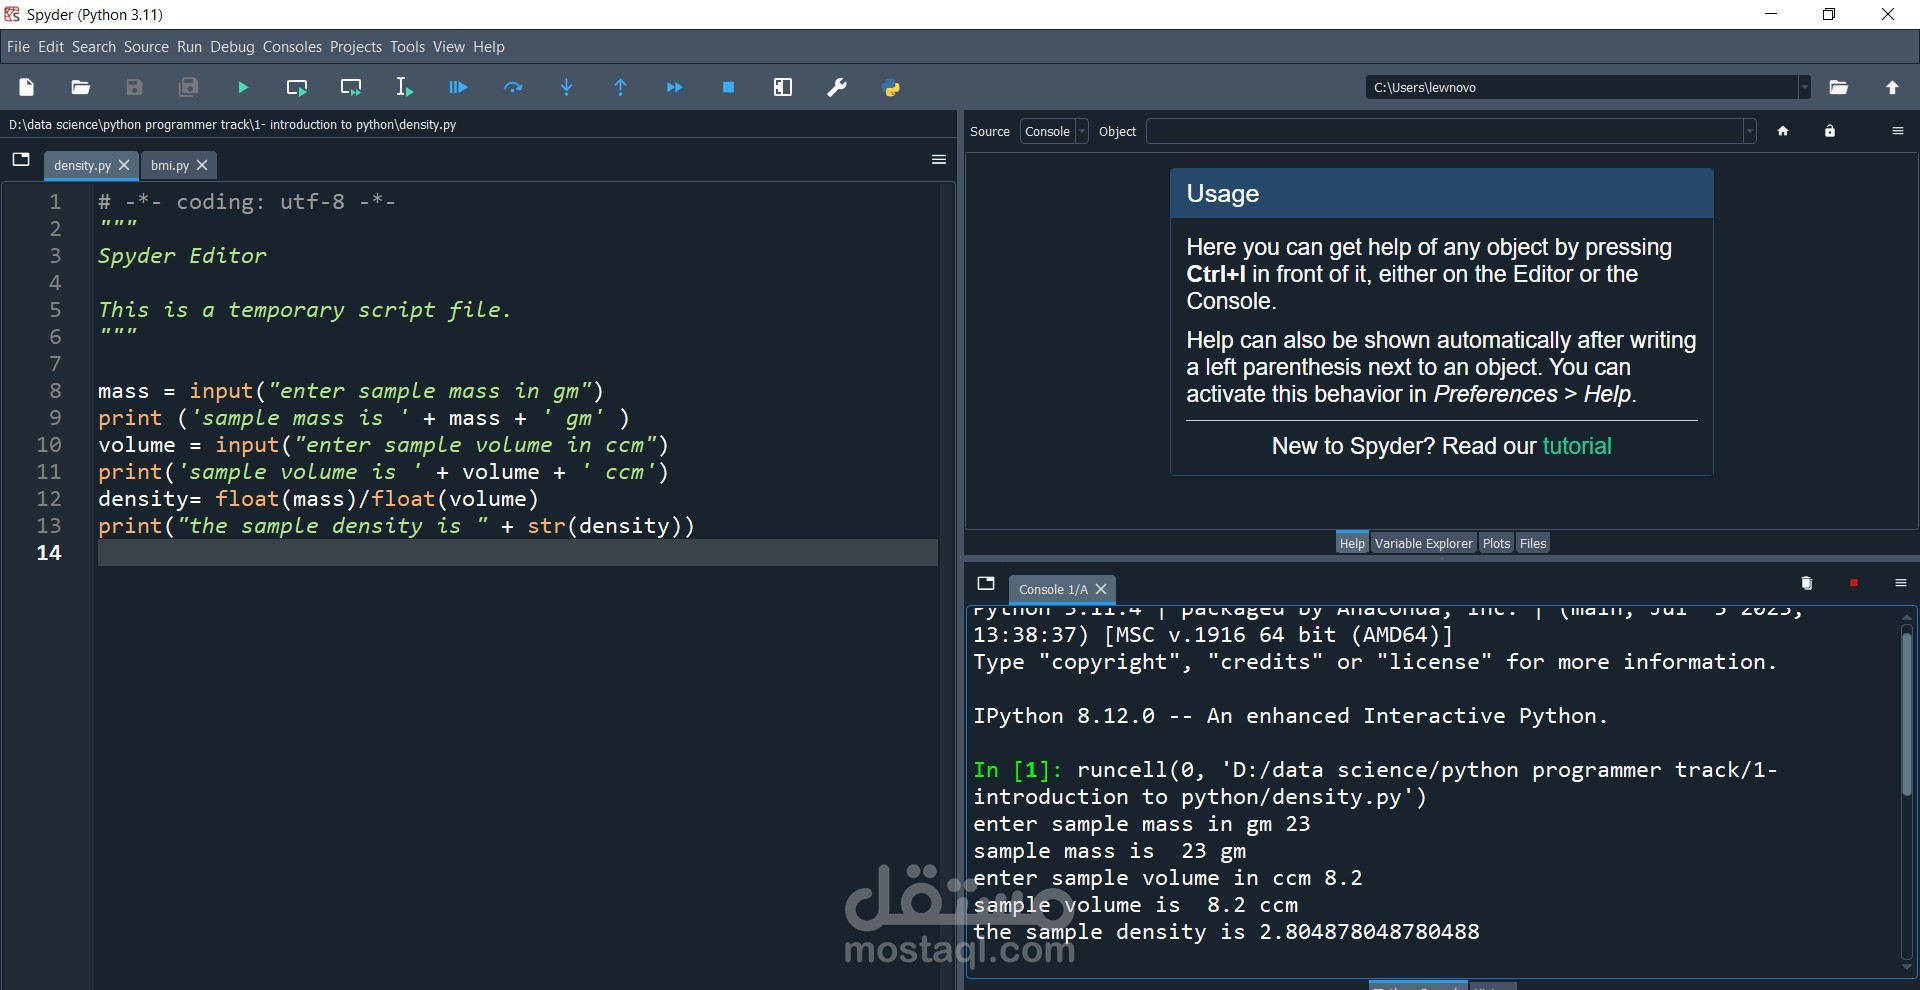The height and width of the screenshot is (990, 1920).
Task: Open the Help pane options menu
Action: (1898, 131)
